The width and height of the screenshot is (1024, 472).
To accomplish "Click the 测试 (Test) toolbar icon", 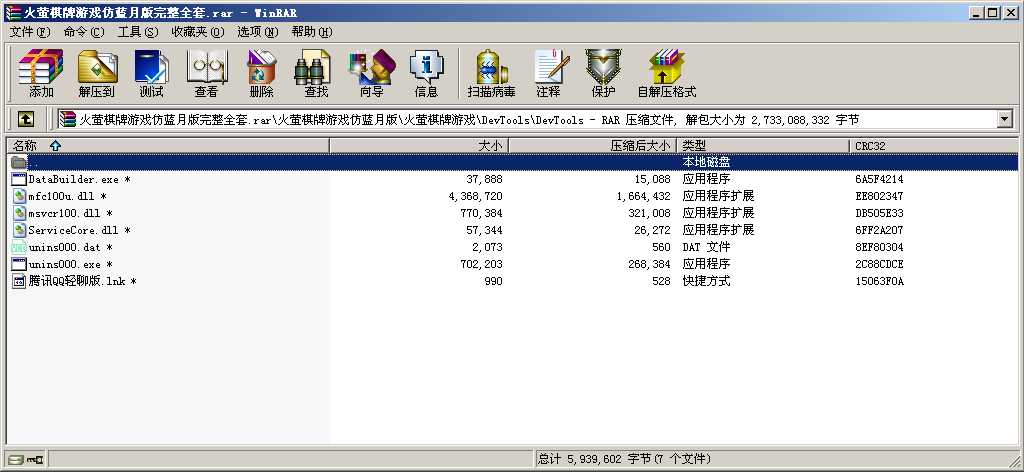I will point(152,66).
